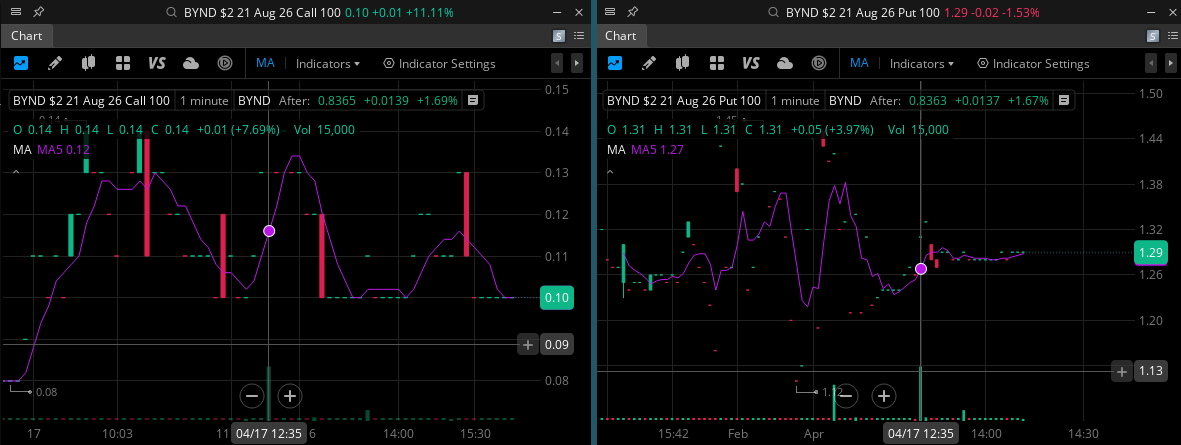Open VS compare tool in Put chart
This screenshot has width=1181, height=445.
pyautogui.click(x=751, y=63)
